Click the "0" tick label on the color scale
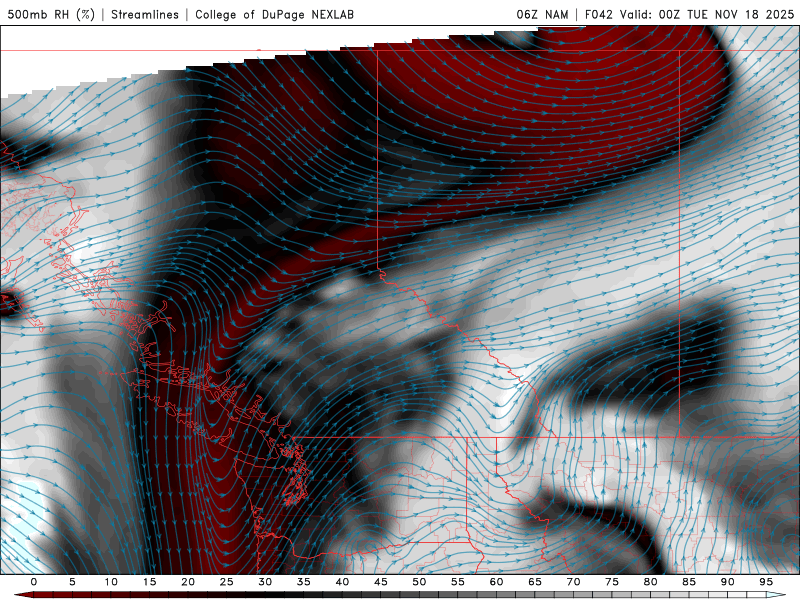 tap(34, 582)
